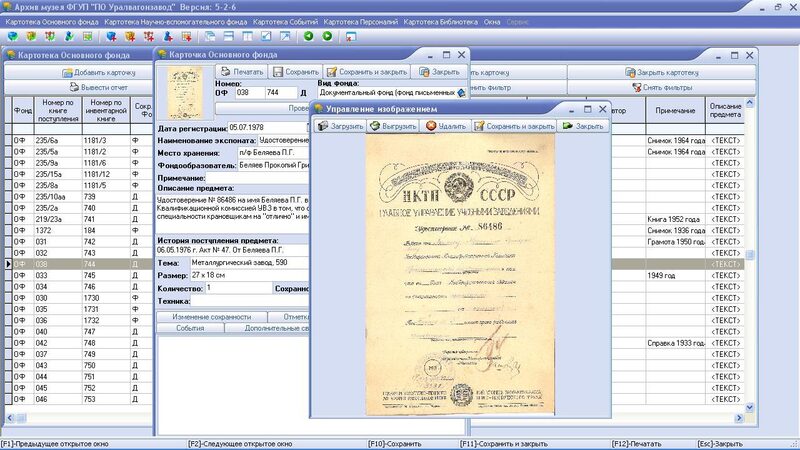This screenshot has width=800, height=450.
Task: Open the Картотека Научно-вспомогательного фонда menu
Action: coord(176,22)
